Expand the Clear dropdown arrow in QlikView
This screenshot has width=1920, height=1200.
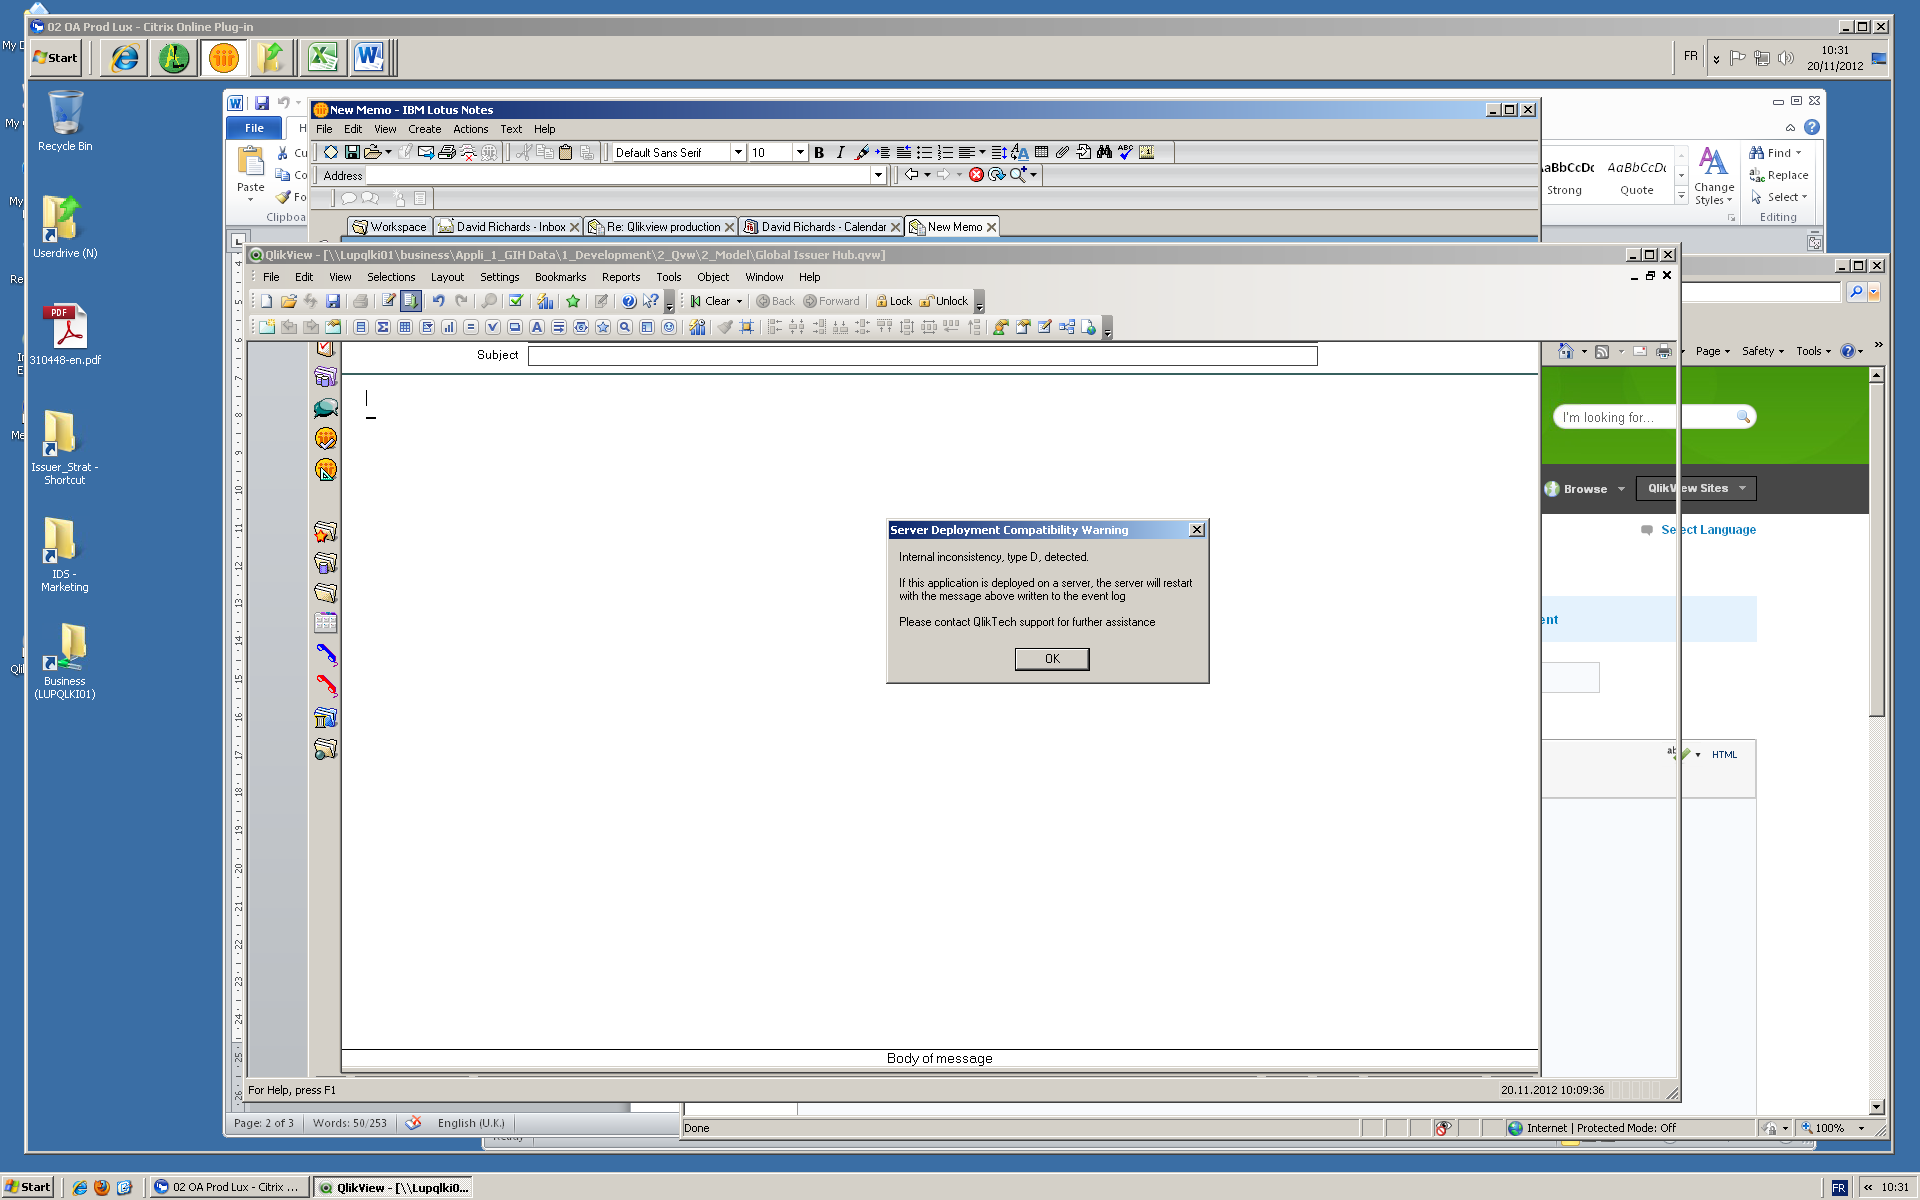739,301
